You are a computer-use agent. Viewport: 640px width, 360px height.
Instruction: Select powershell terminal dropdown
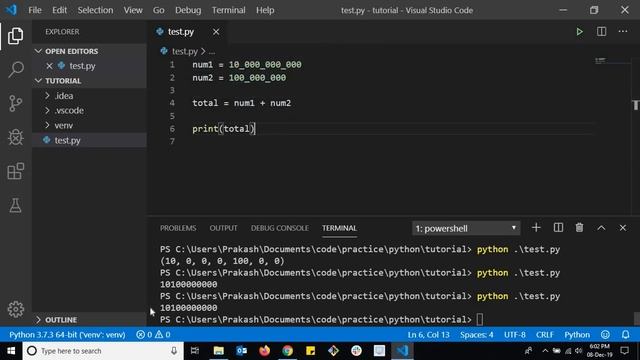tap(466, 228)
